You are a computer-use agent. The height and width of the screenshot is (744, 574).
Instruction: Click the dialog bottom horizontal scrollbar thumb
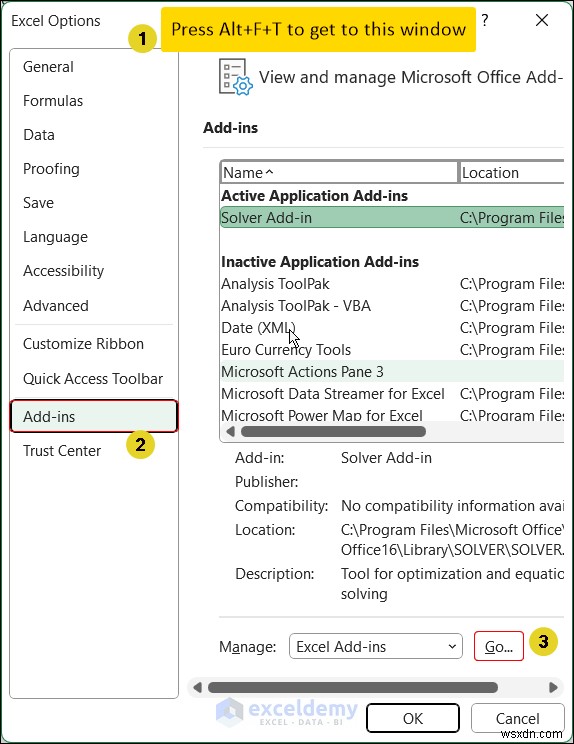[353, 687]
